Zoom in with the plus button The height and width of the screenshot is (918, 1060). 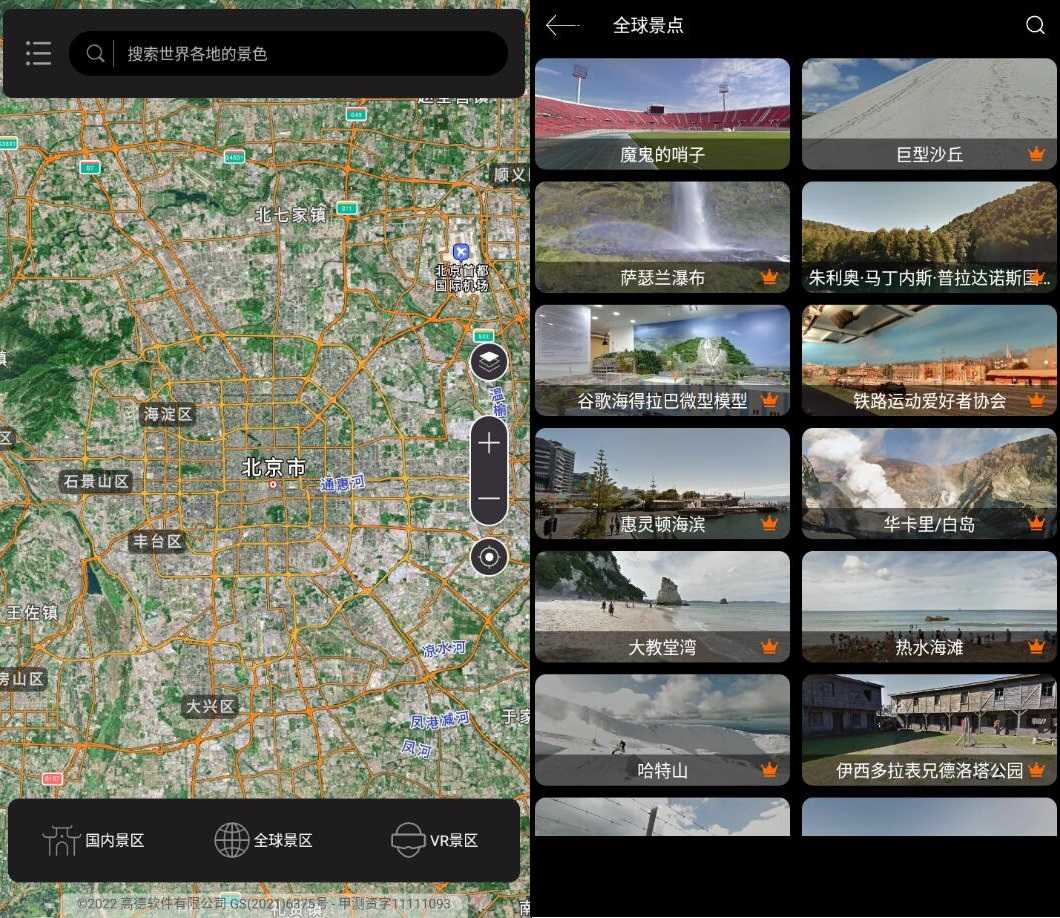coord(489,444)
